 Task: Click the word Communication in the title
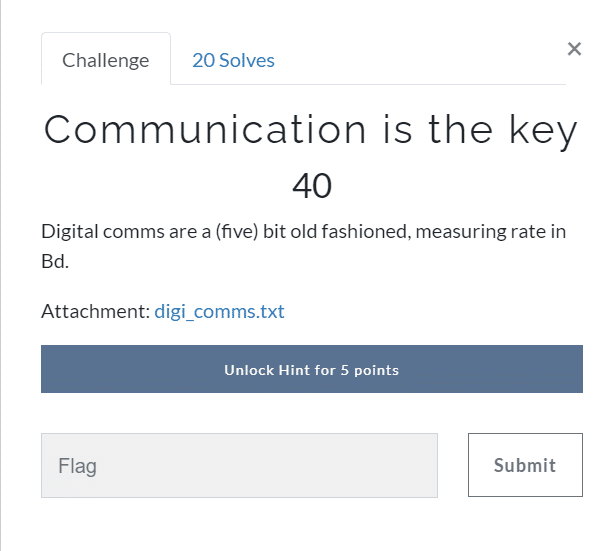(x=205, y=130)
